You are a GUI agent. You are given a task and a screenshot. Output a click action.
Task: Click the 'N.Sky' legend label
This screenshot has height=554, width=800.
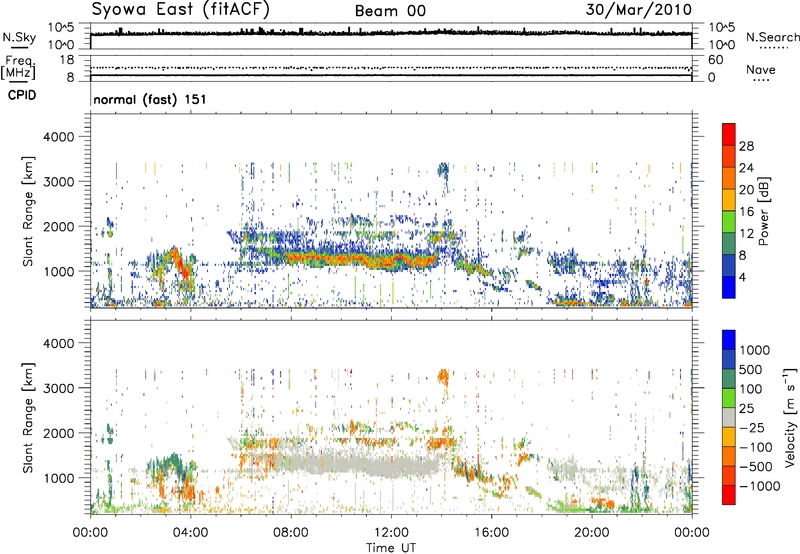click(x=19, y=37)
